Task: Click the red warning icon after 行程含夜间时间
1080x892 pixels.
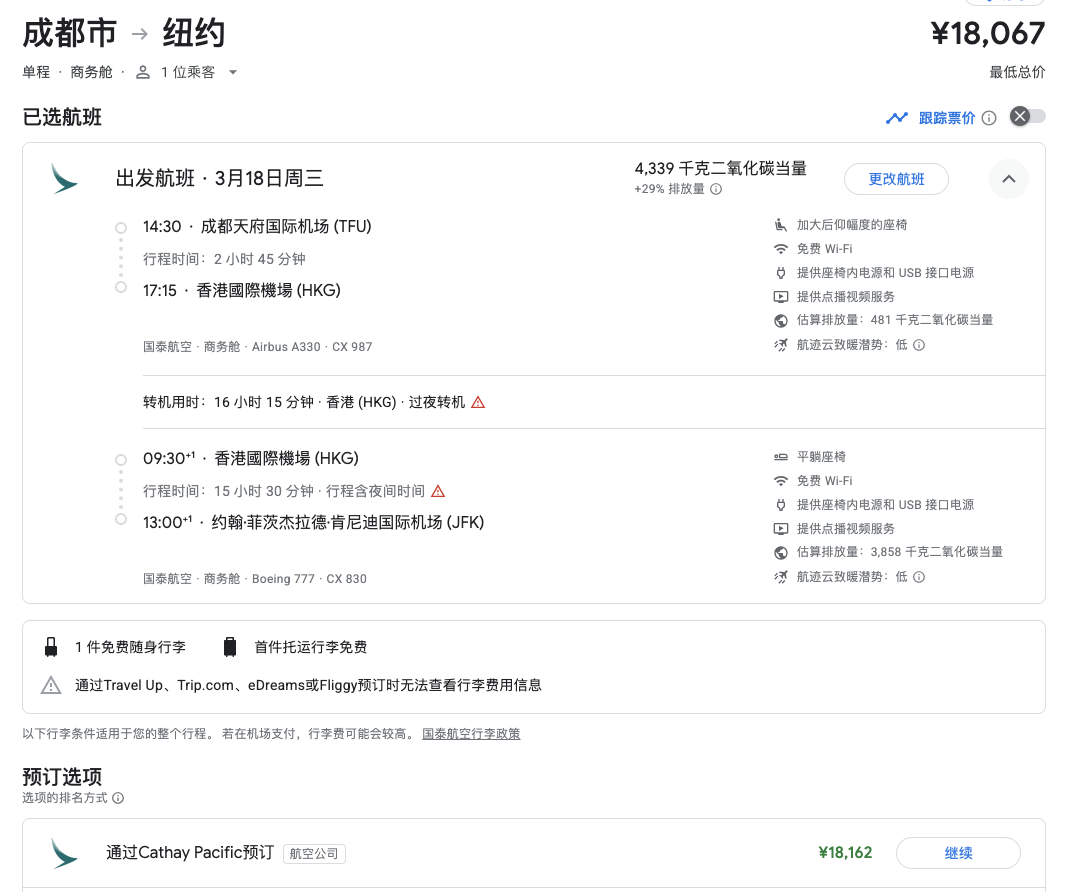Action: coord(438,491)
